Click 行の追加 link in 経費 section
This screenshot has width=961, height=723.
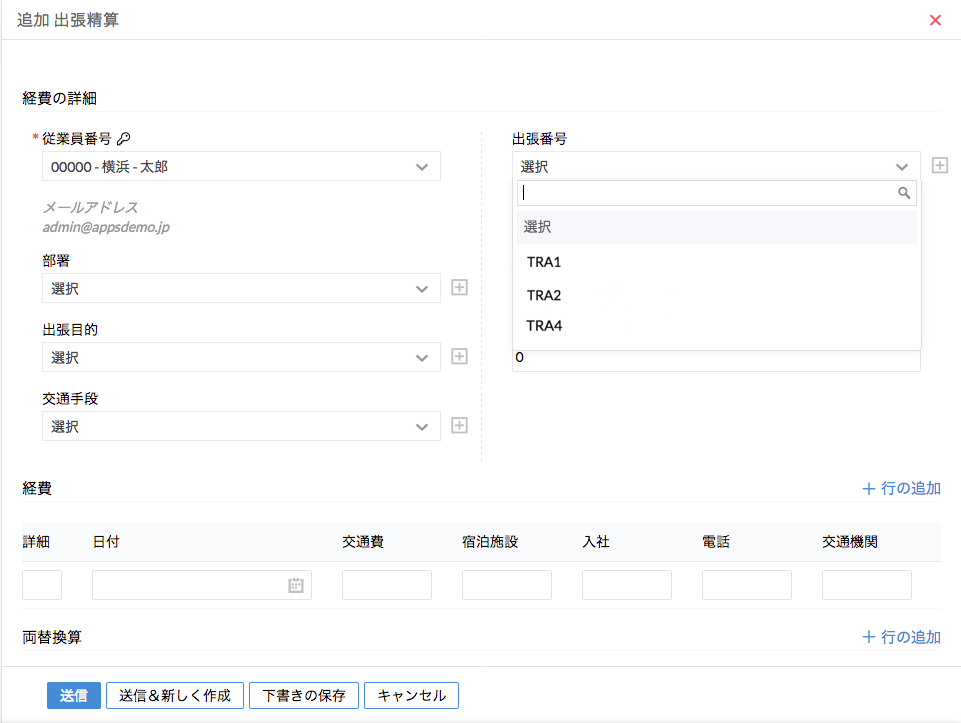tap(901, 489)
